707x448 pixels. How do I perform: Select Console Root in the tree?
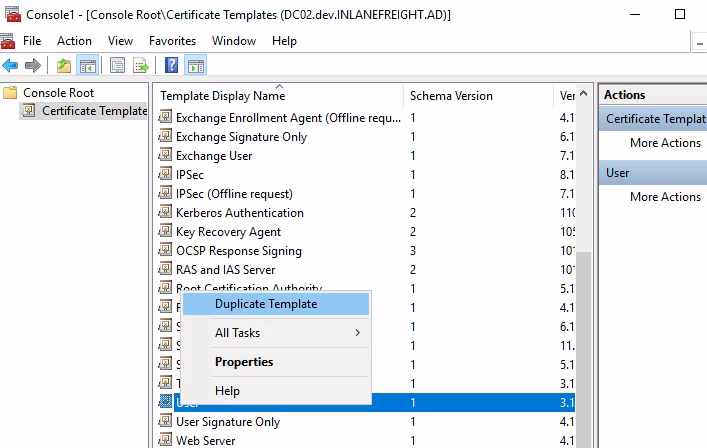58,92
